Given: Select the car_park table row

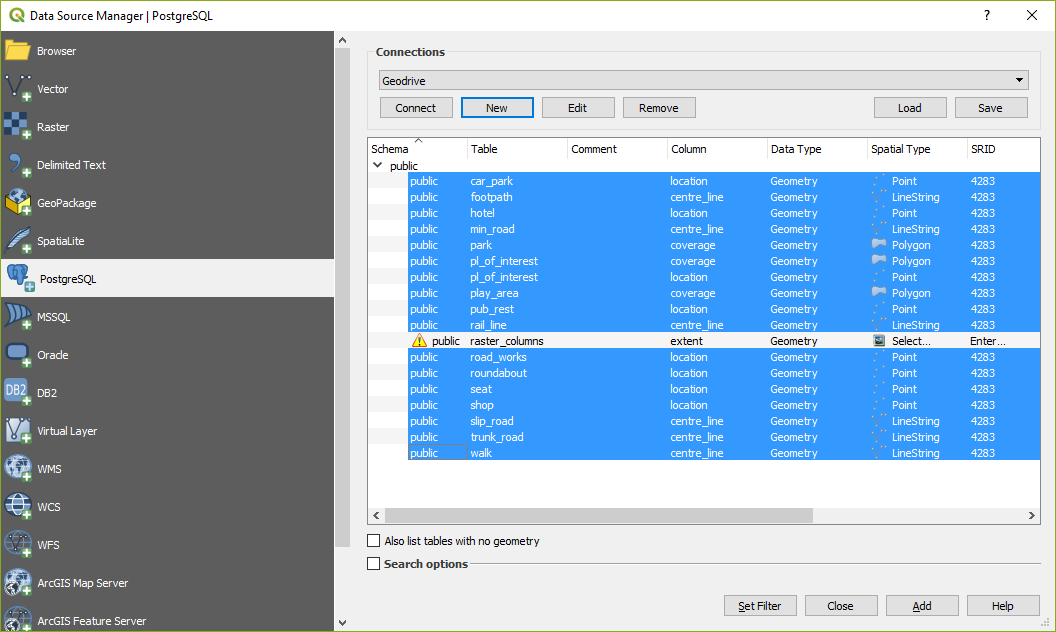Looking at the screenshot, I should coord(724,181).
